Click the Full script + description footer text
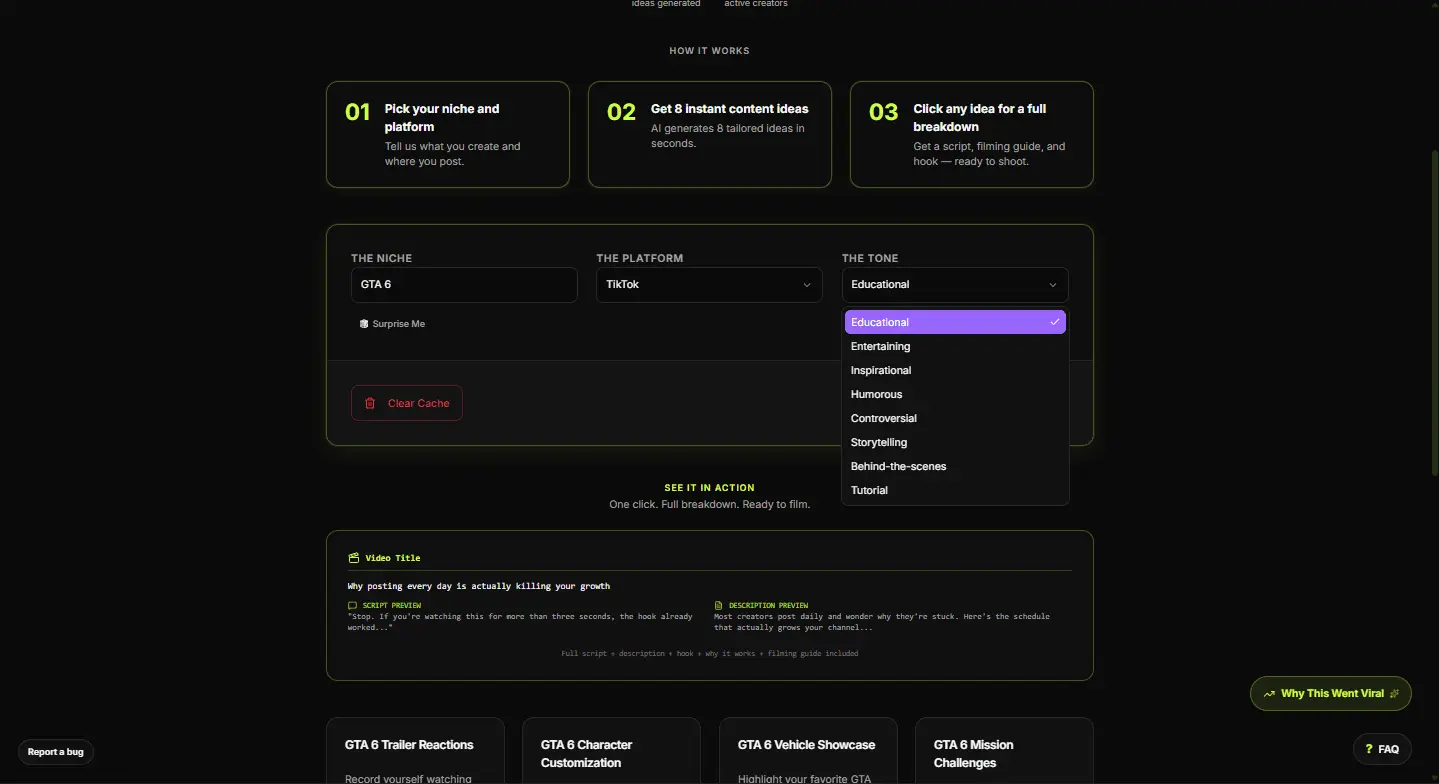This screenshot has width=1439, height=784. (x=710, y=653)
